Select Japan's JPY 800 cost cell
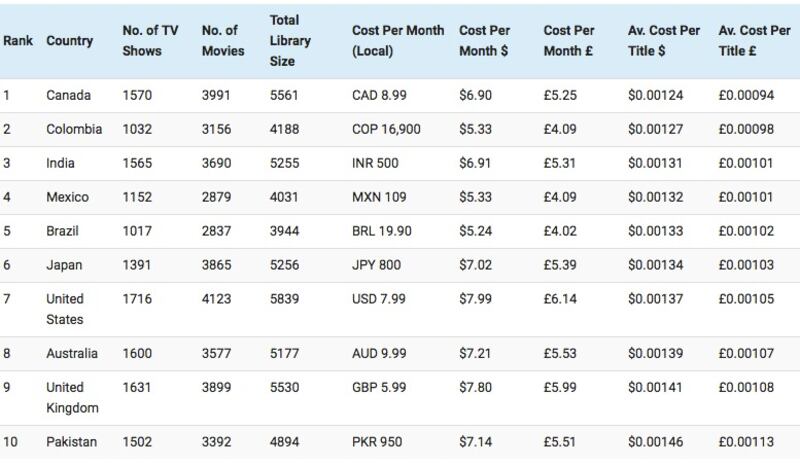The height and width of the screenshot is (466, 800). (x=376, y=265)
